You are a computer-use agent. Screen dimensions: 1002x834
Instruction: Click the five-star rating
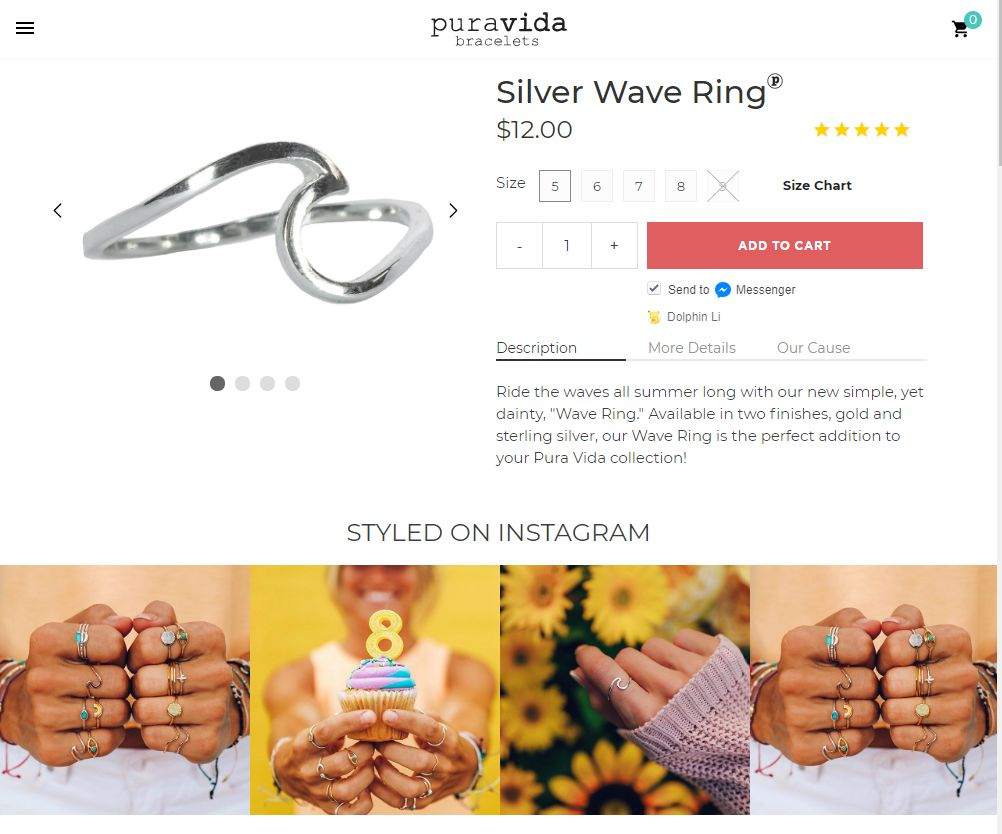point(861,130)
